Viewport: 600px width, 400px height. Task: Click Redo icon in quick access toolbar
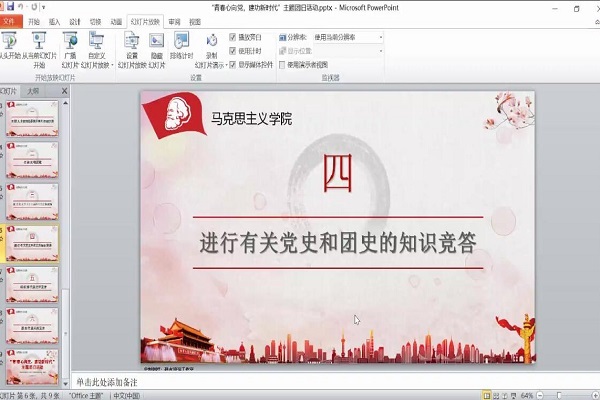(x=34, y=7)
